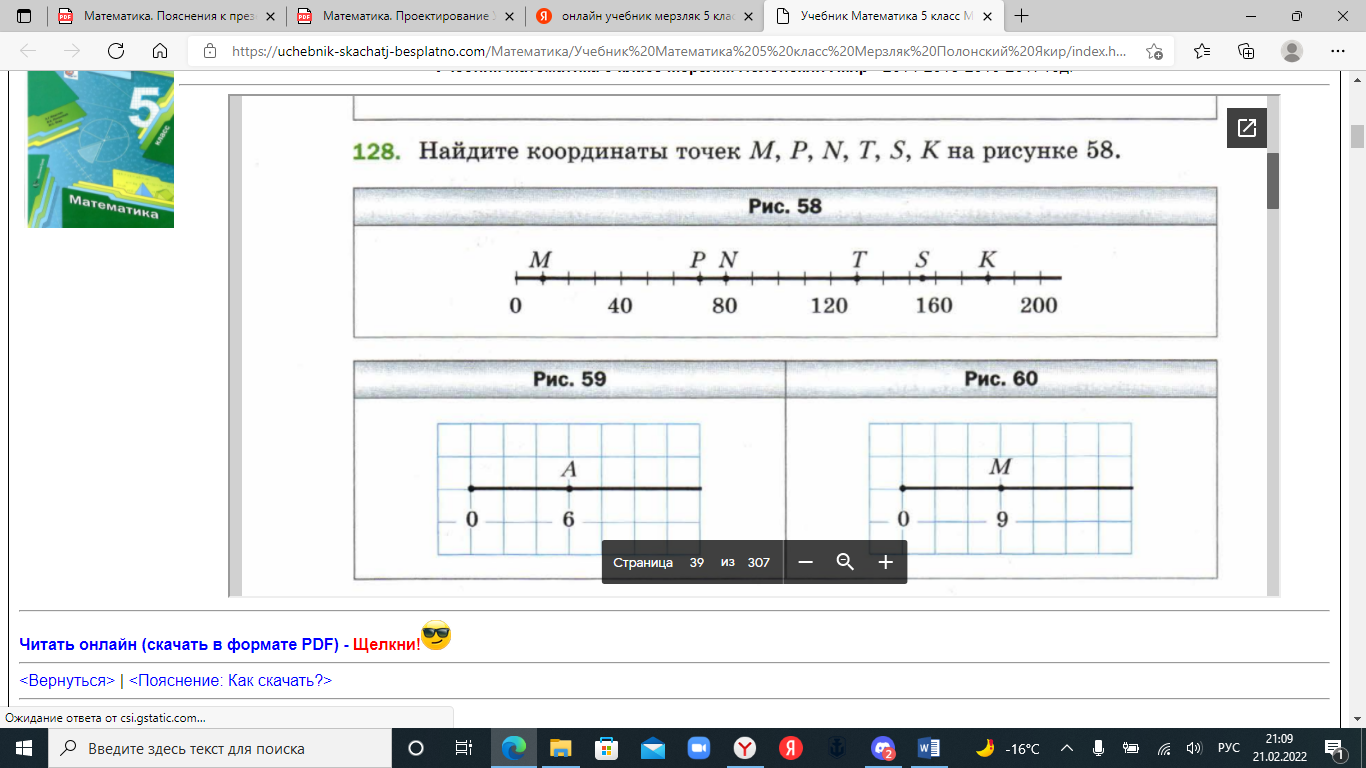Viewport: 1366px width, 768px height.
Task: Switch to 'Математика. Проектирование' tab
Action: [404, 16]
